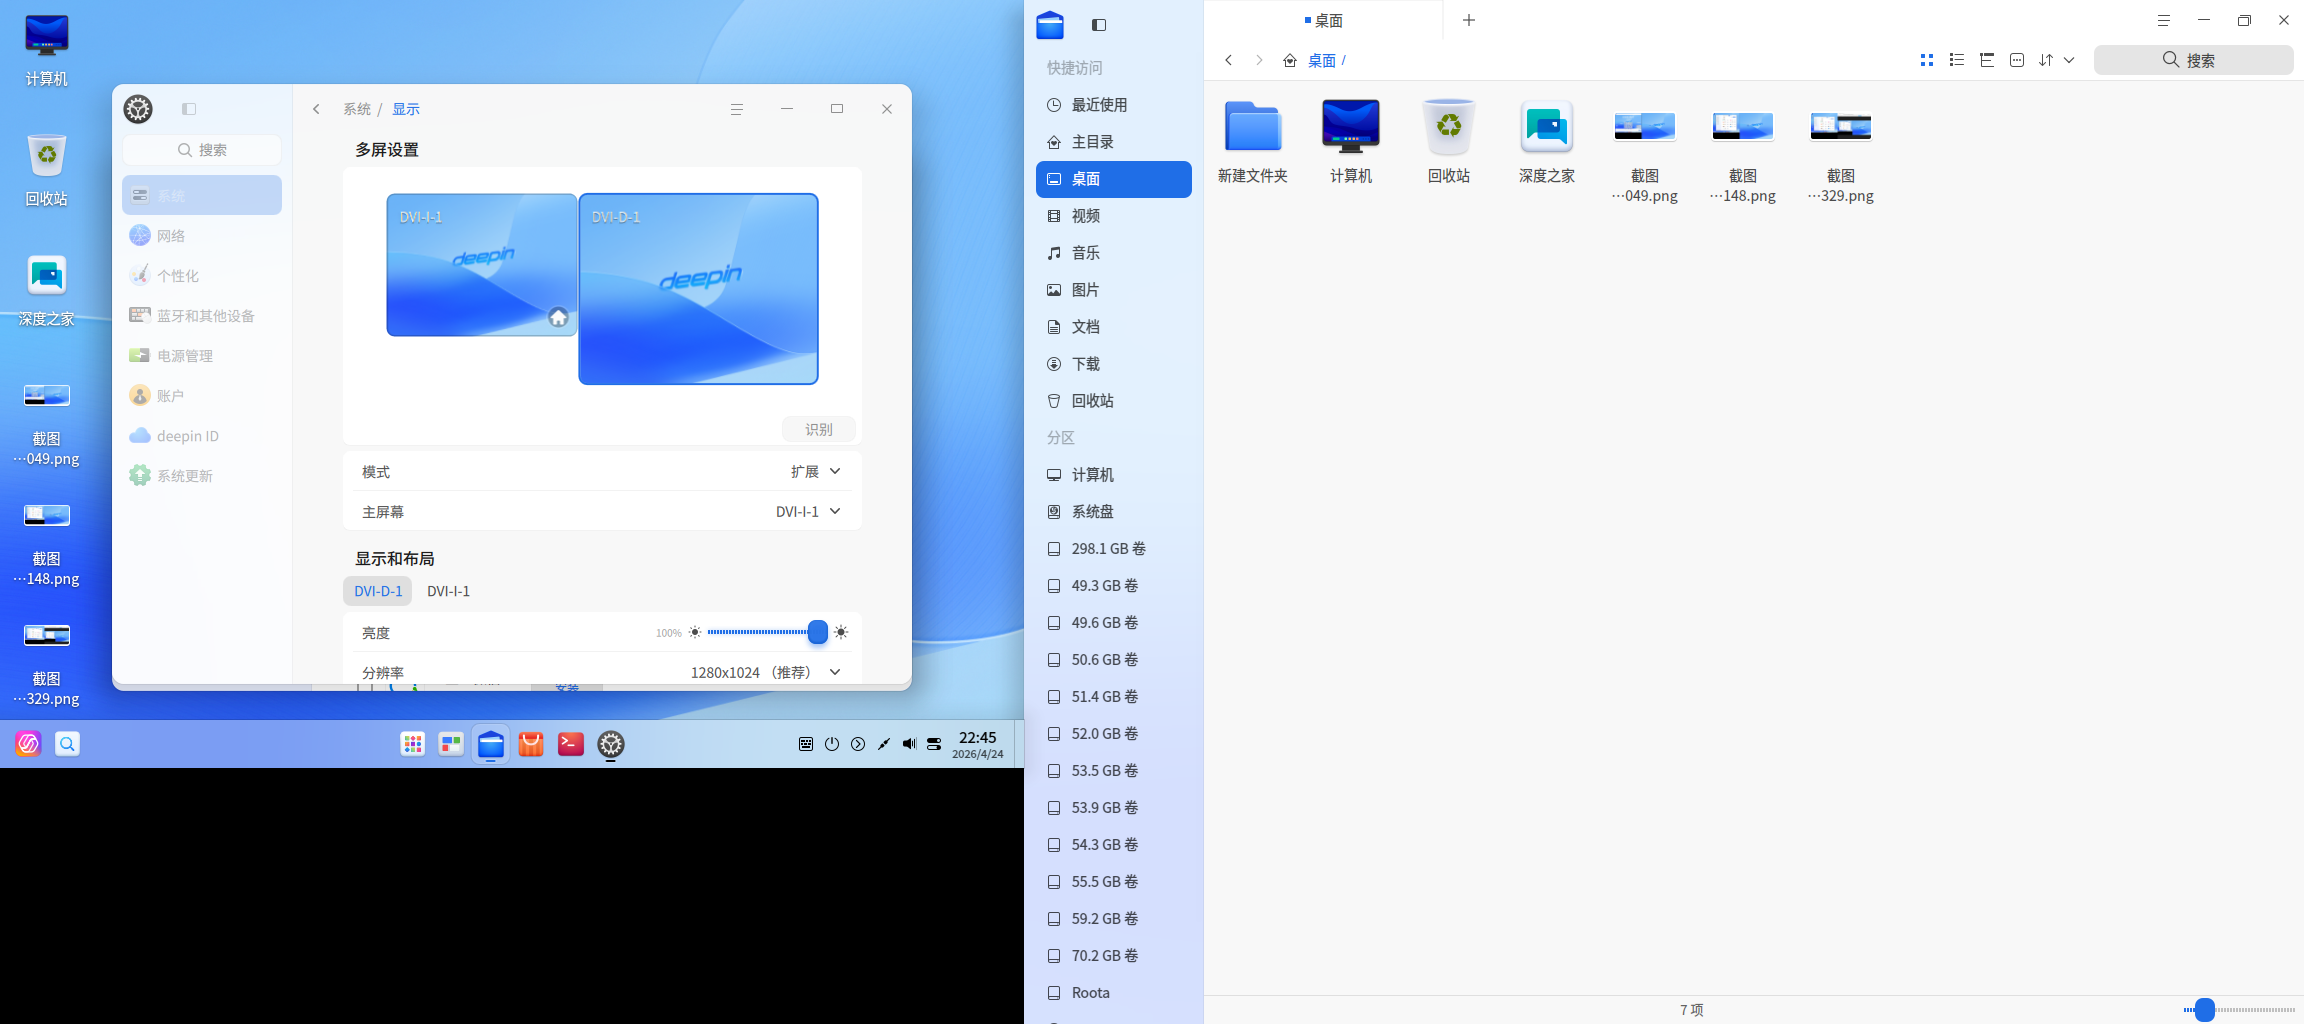Open the 截图…148.png desktop thumbnail

(46, 515)
